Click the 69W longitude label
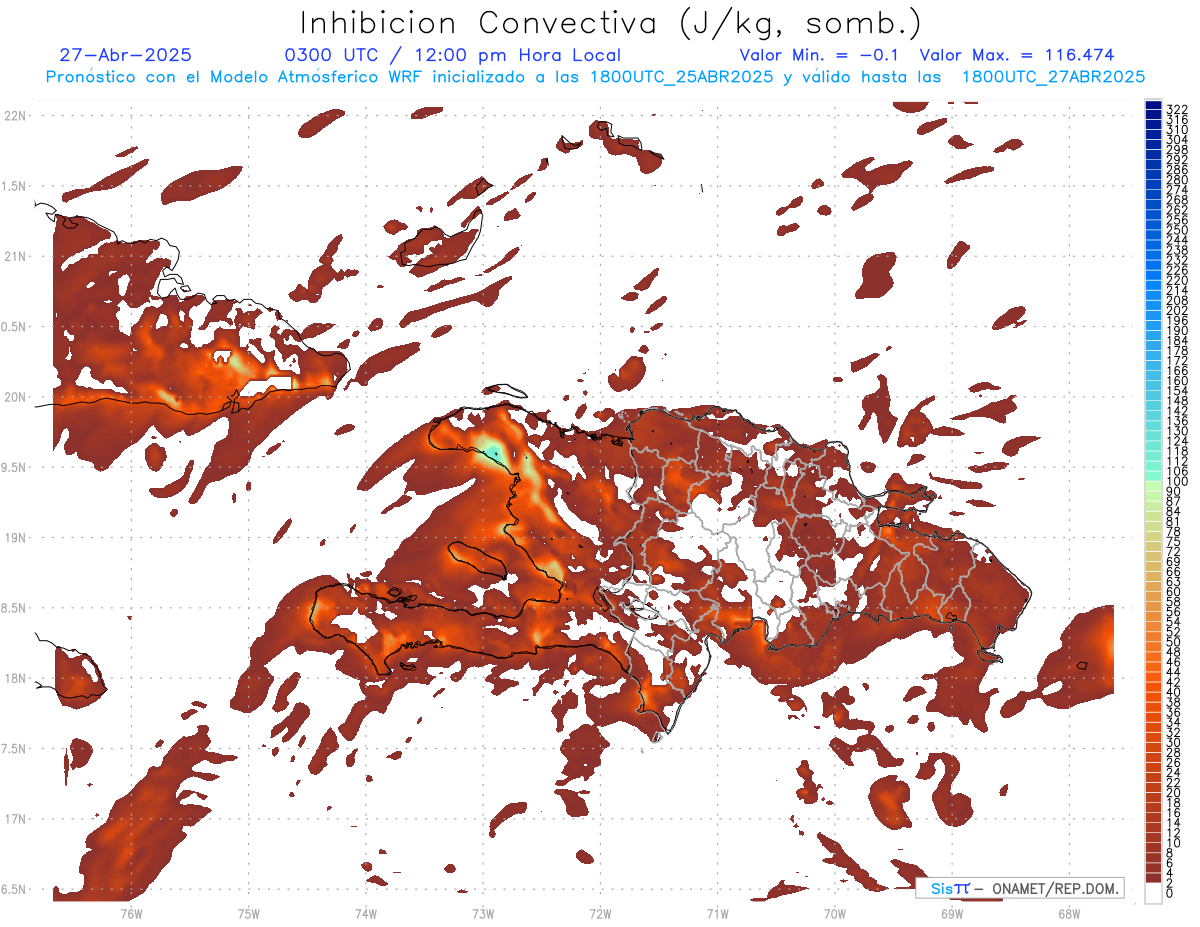Viewport: 1200px width, 927px height. [952, 913]
